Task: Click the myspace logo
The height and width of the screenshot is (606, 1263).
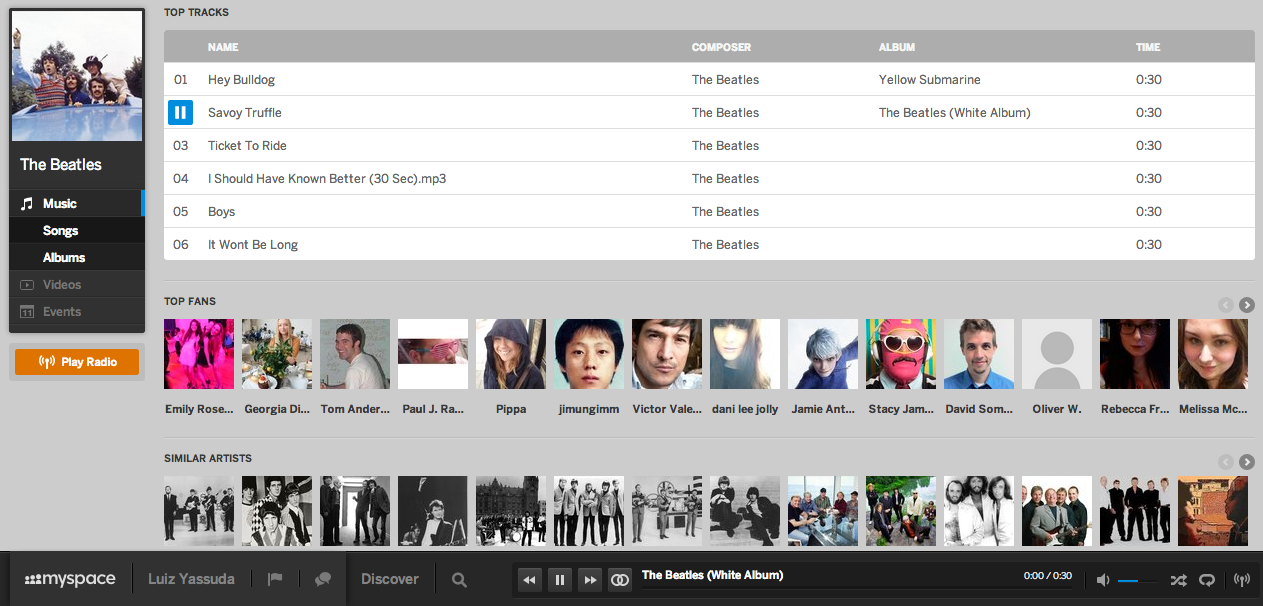Action: 70,579
